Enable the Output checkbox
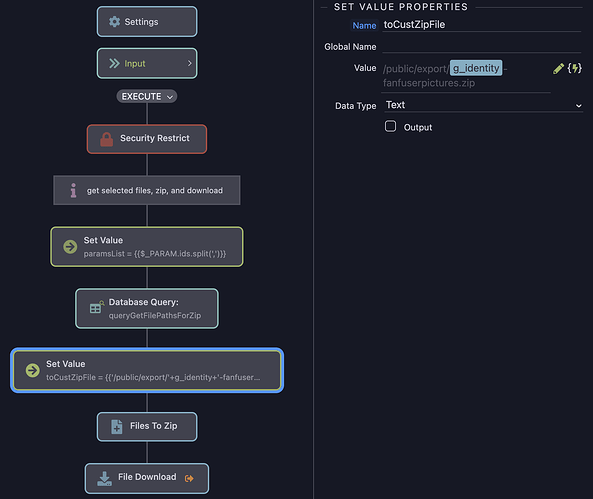Image resolution: width=593 pixels, height=499 pixels. click(x=390, y=126)
